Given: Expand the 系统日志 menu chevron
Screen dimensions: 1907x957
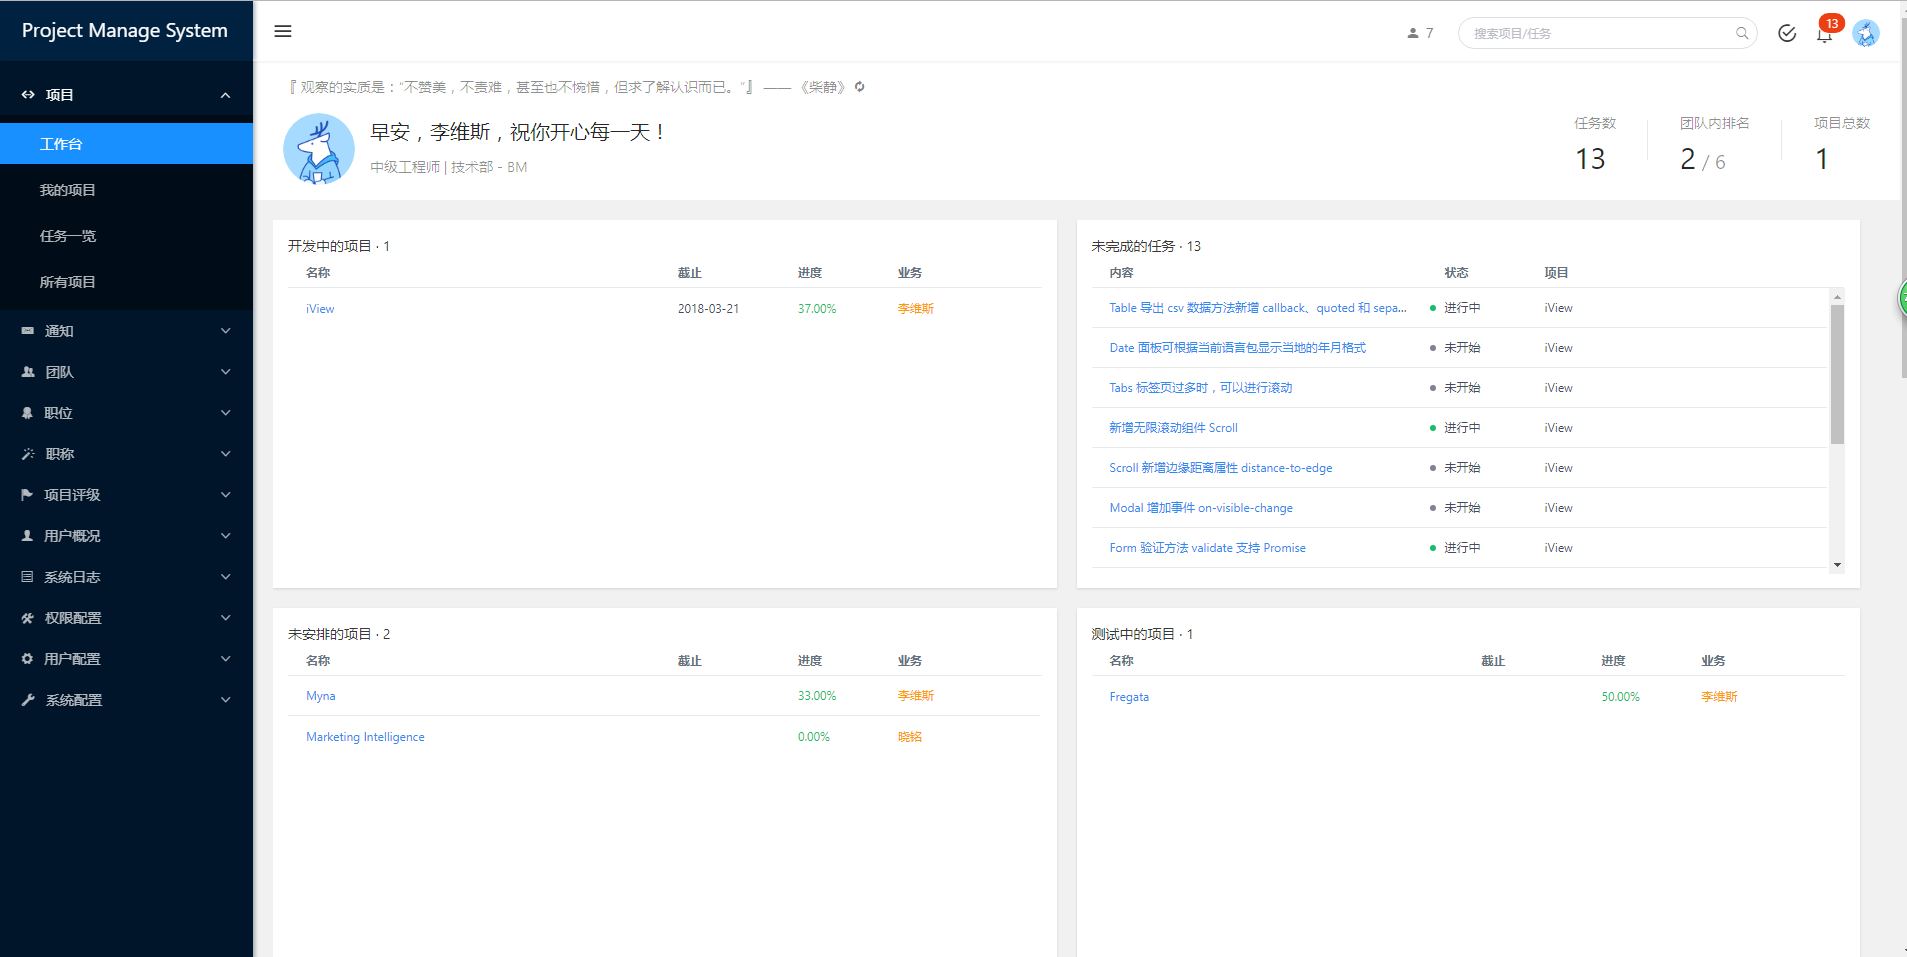Looking at the screenshot, I should (x=225, y=577).
